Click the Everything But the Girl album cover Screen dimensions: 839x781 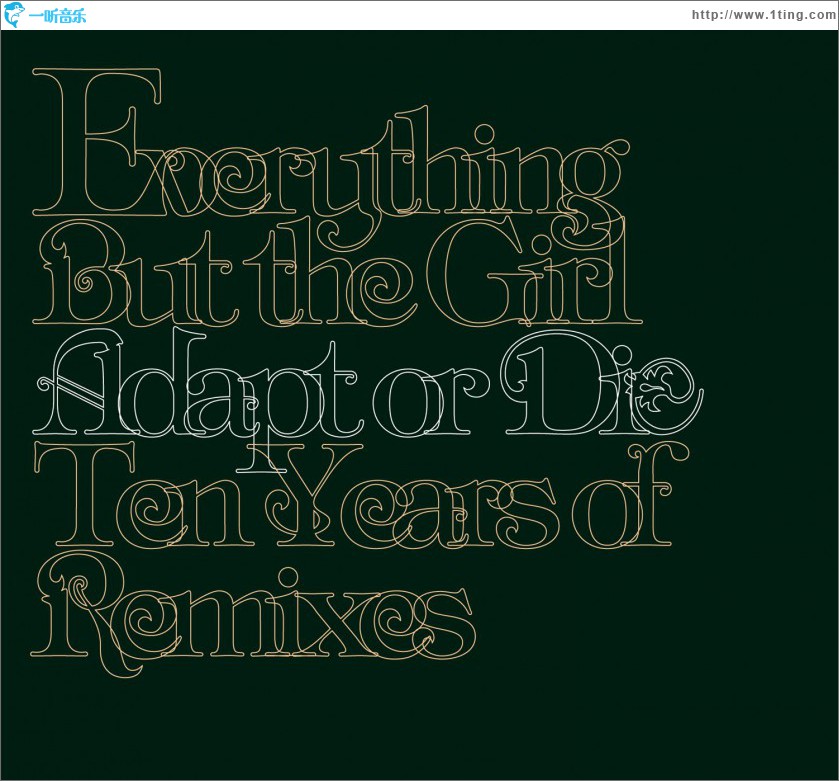pos(420,405)
